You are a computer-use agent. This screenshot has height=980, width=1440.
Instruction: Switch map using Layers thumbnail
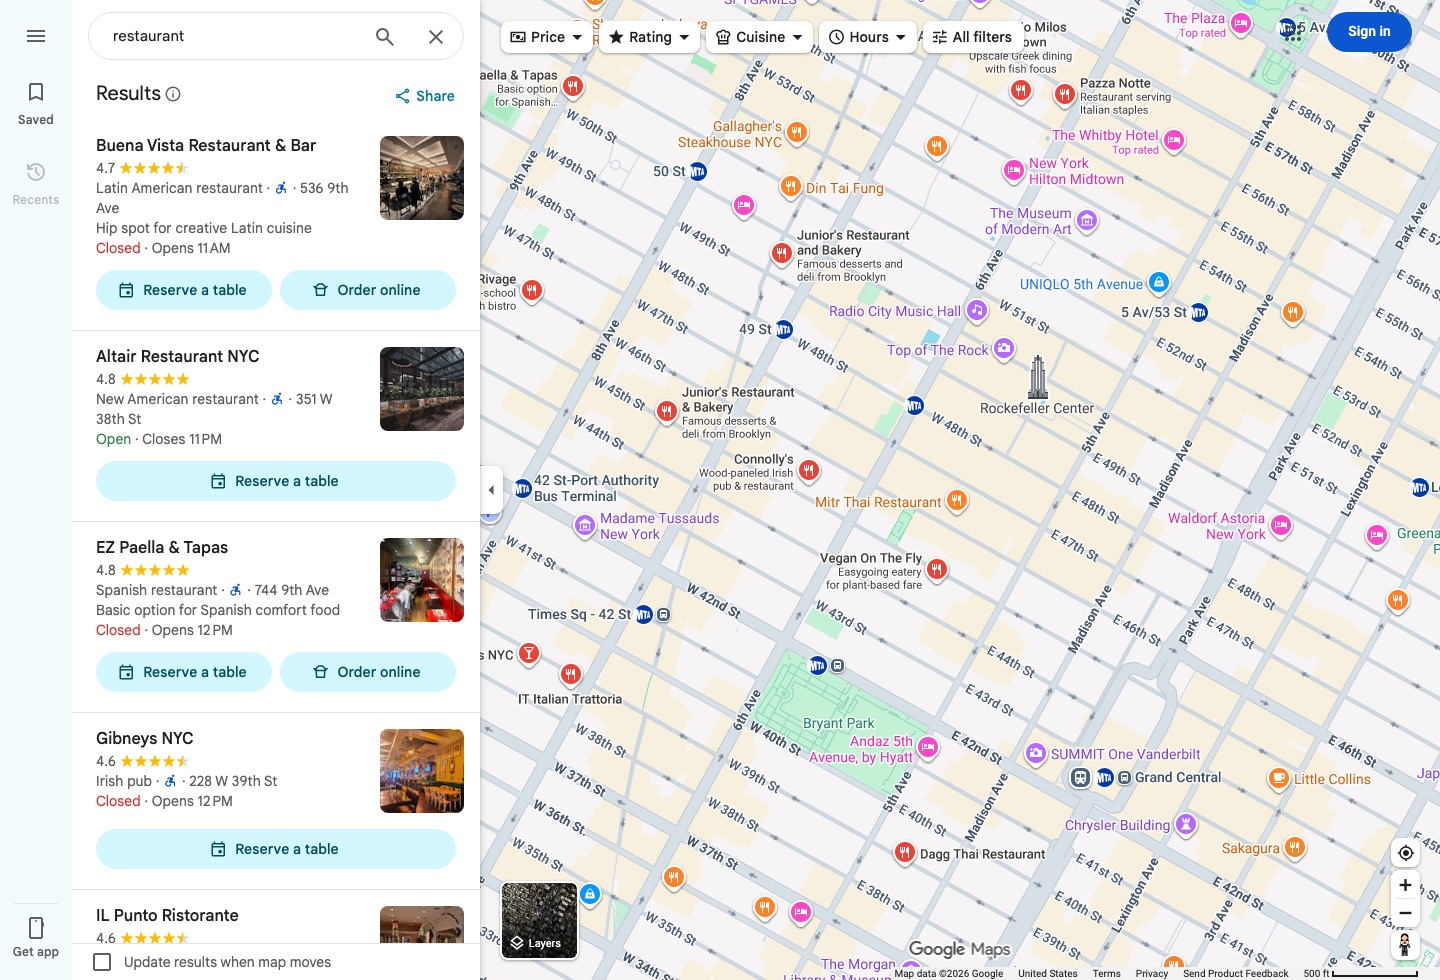pos(539,921)
